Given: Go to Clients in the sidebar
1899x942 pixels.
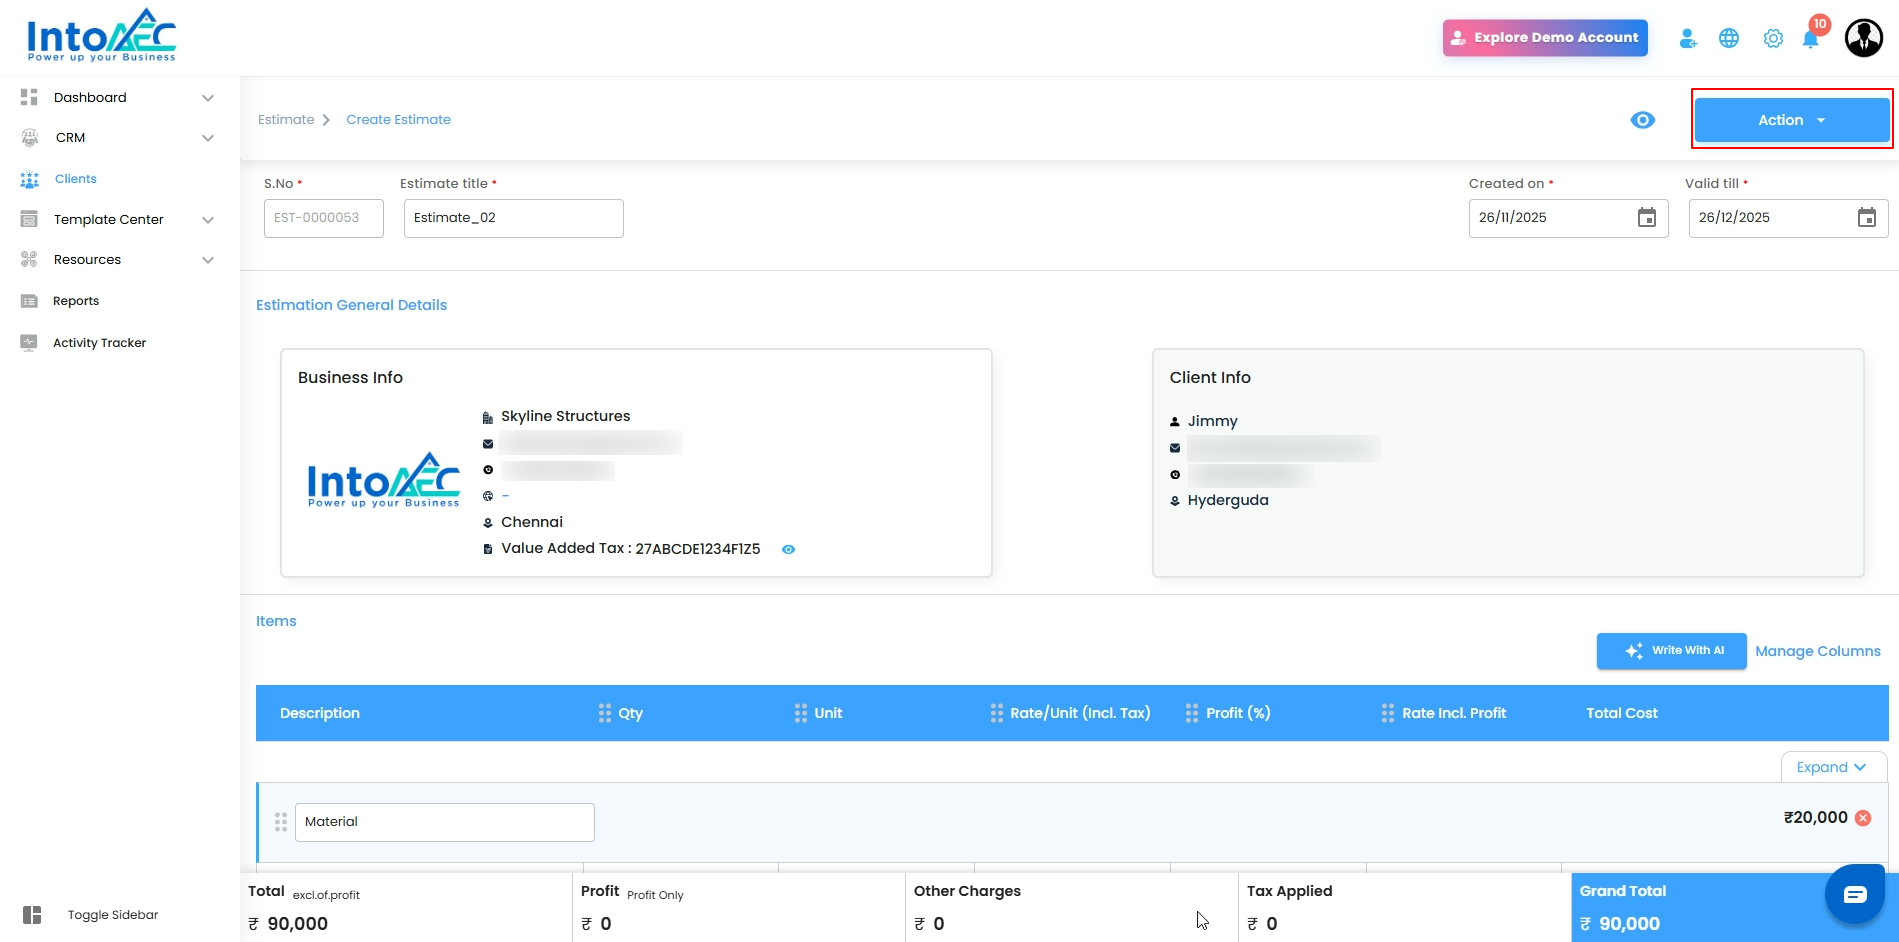Looking at the screenshot, I should point(76,179).
